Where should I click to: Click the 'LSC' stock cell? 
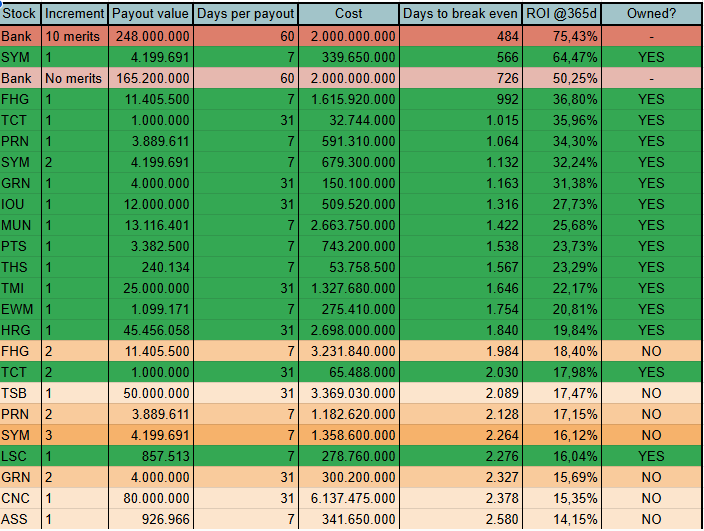[x=21, y=456]
